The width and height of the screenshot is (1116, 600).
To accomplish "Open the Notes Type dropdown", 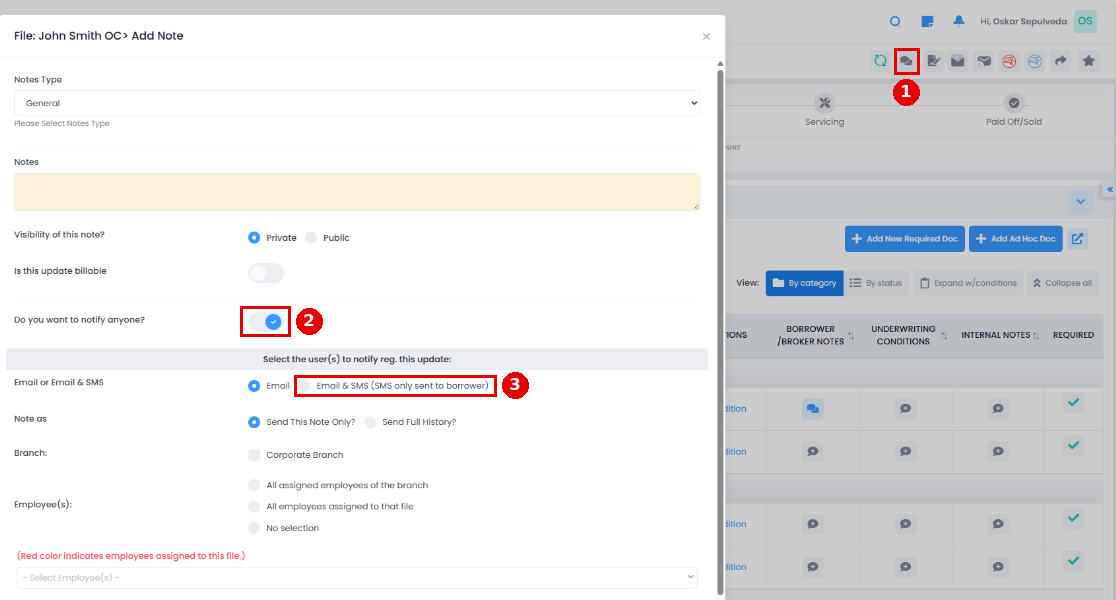I will [x=357, y=102].
